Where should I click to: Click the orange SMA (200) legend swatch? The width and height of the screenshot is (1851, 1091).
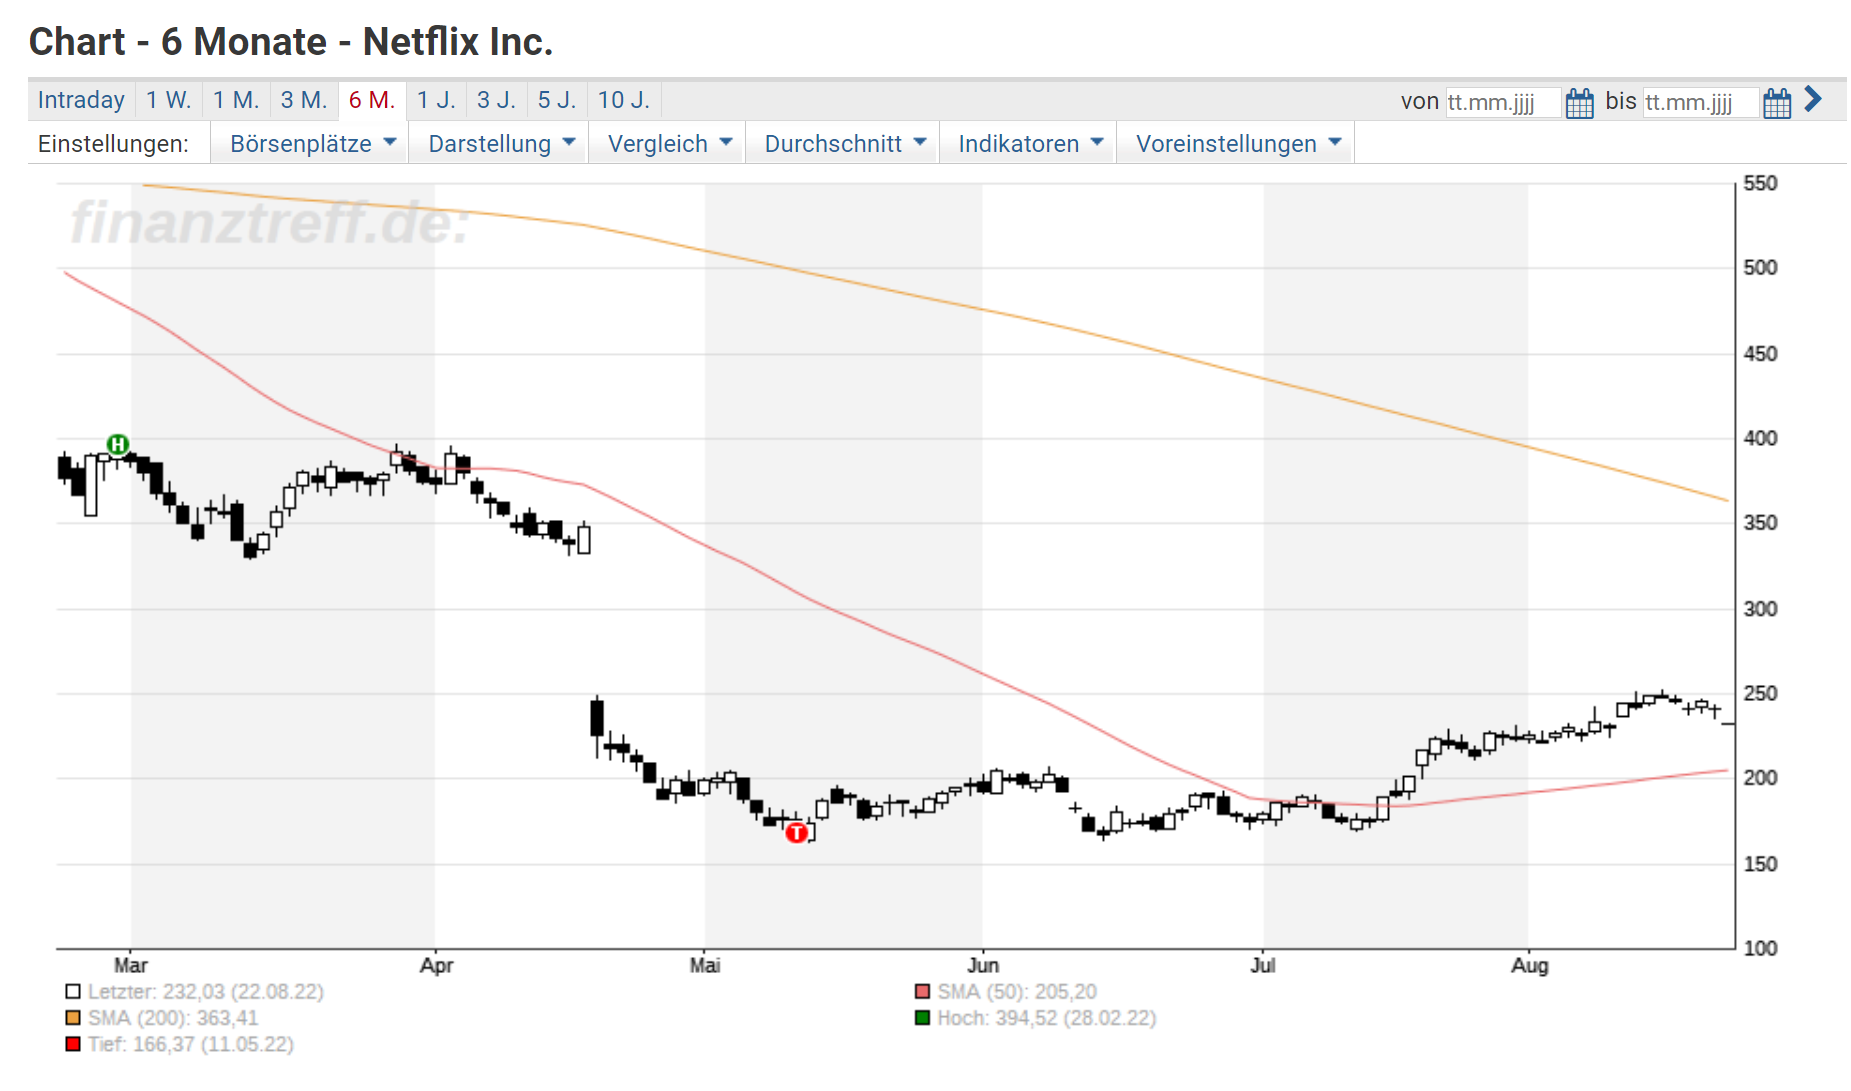pos(73,1018)
